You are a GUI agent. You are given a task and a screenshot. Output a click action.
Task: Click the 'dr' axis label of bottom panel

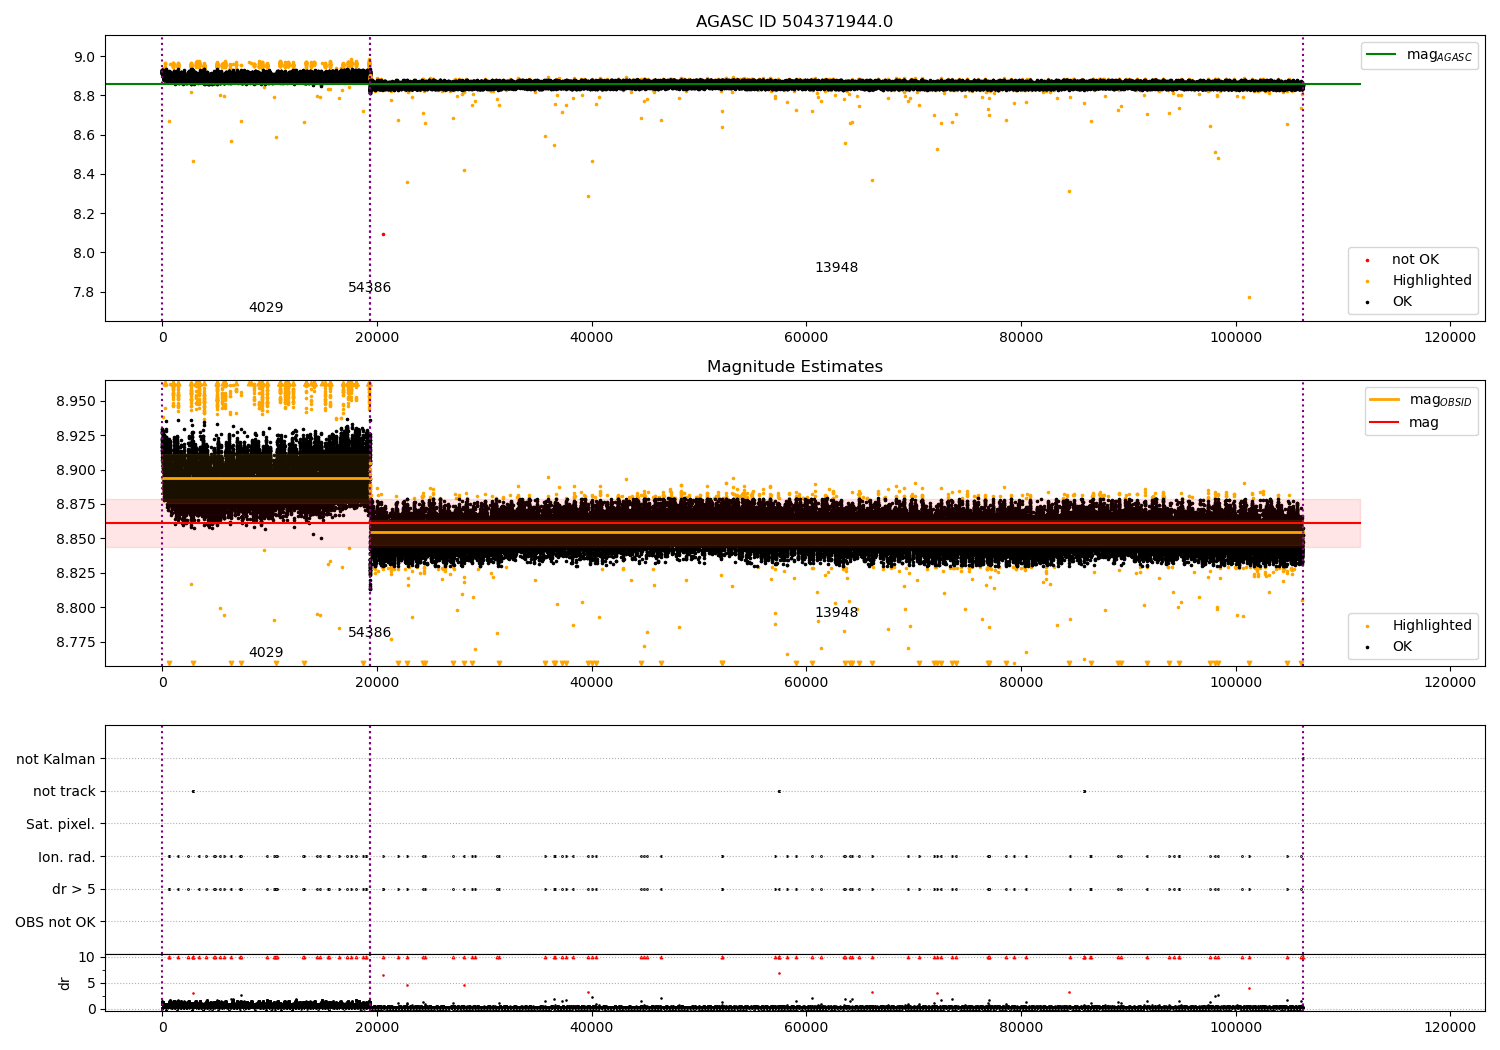point(65,983)
